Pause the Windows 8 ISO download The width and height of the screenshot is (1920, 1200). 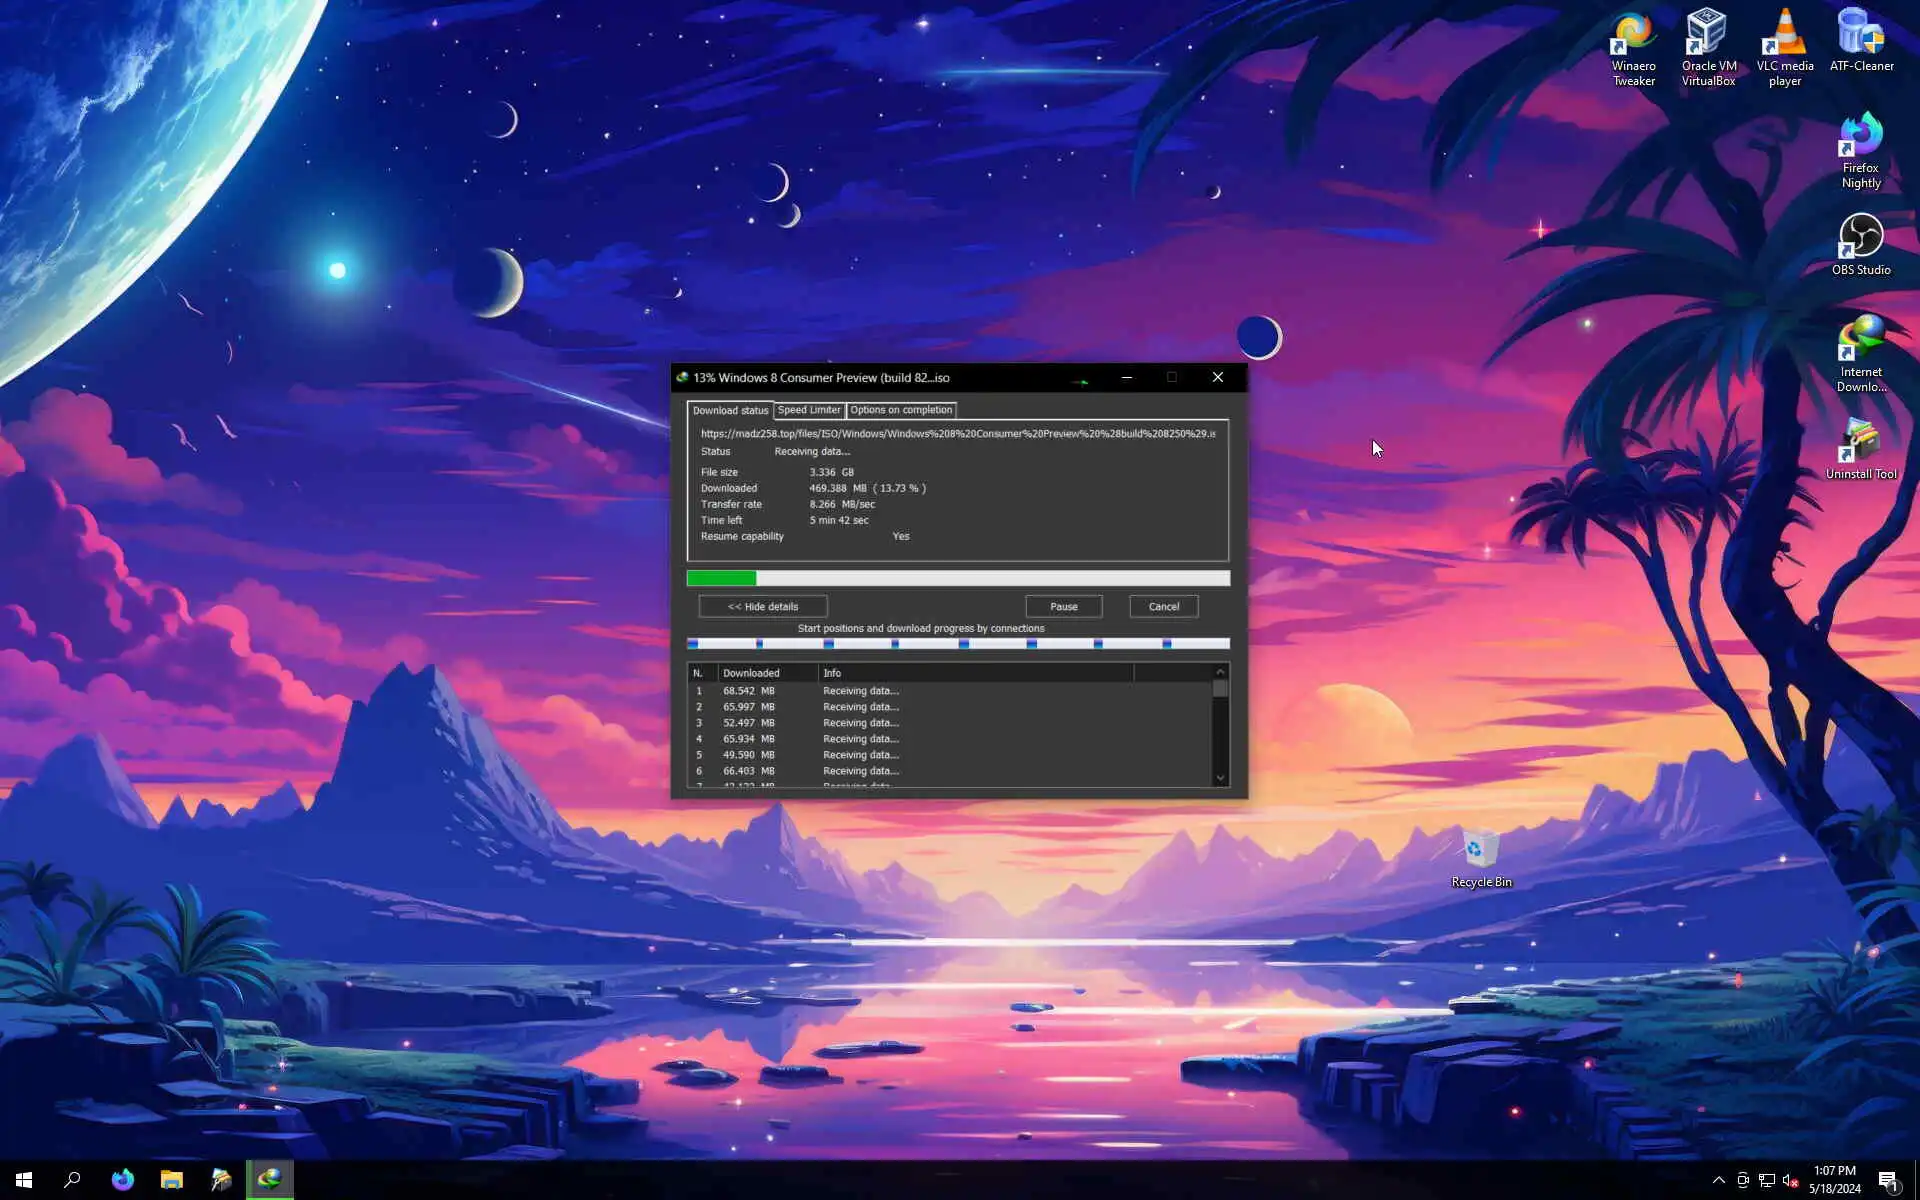[x=1063, y=606]
